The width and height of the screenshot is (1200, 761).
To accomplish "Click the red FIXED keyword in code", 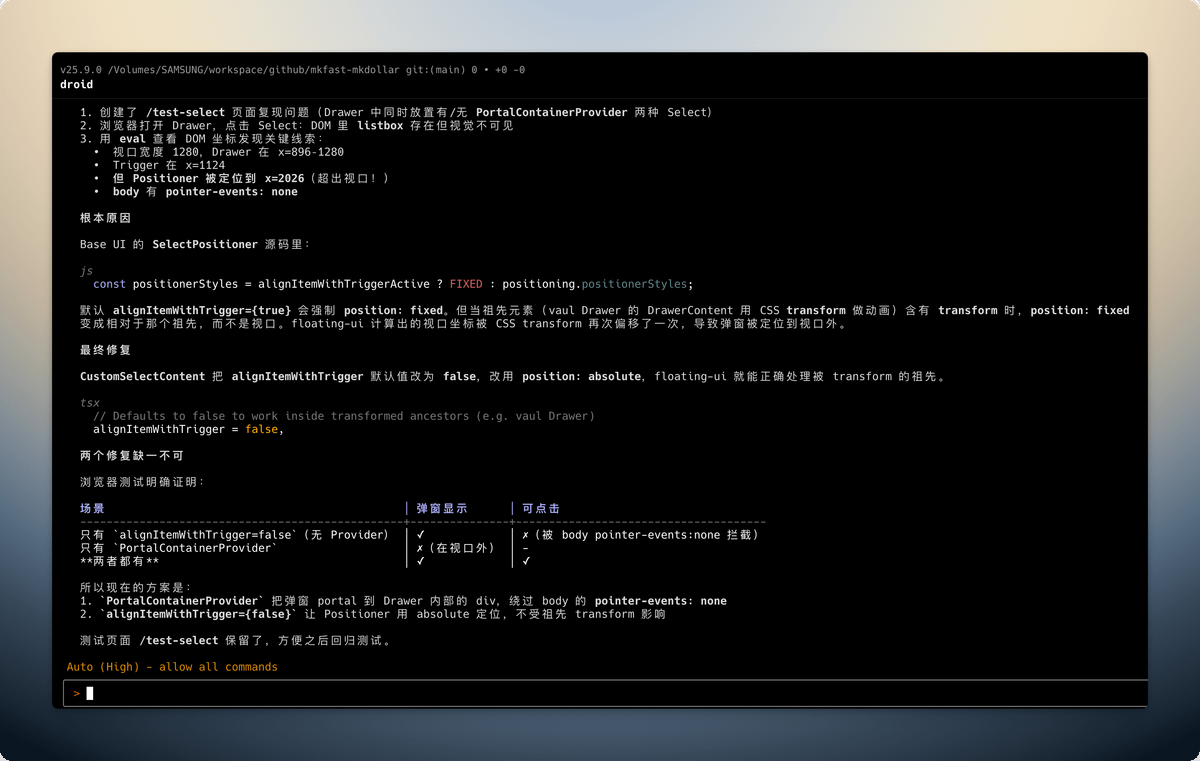I will coord(466,284).
